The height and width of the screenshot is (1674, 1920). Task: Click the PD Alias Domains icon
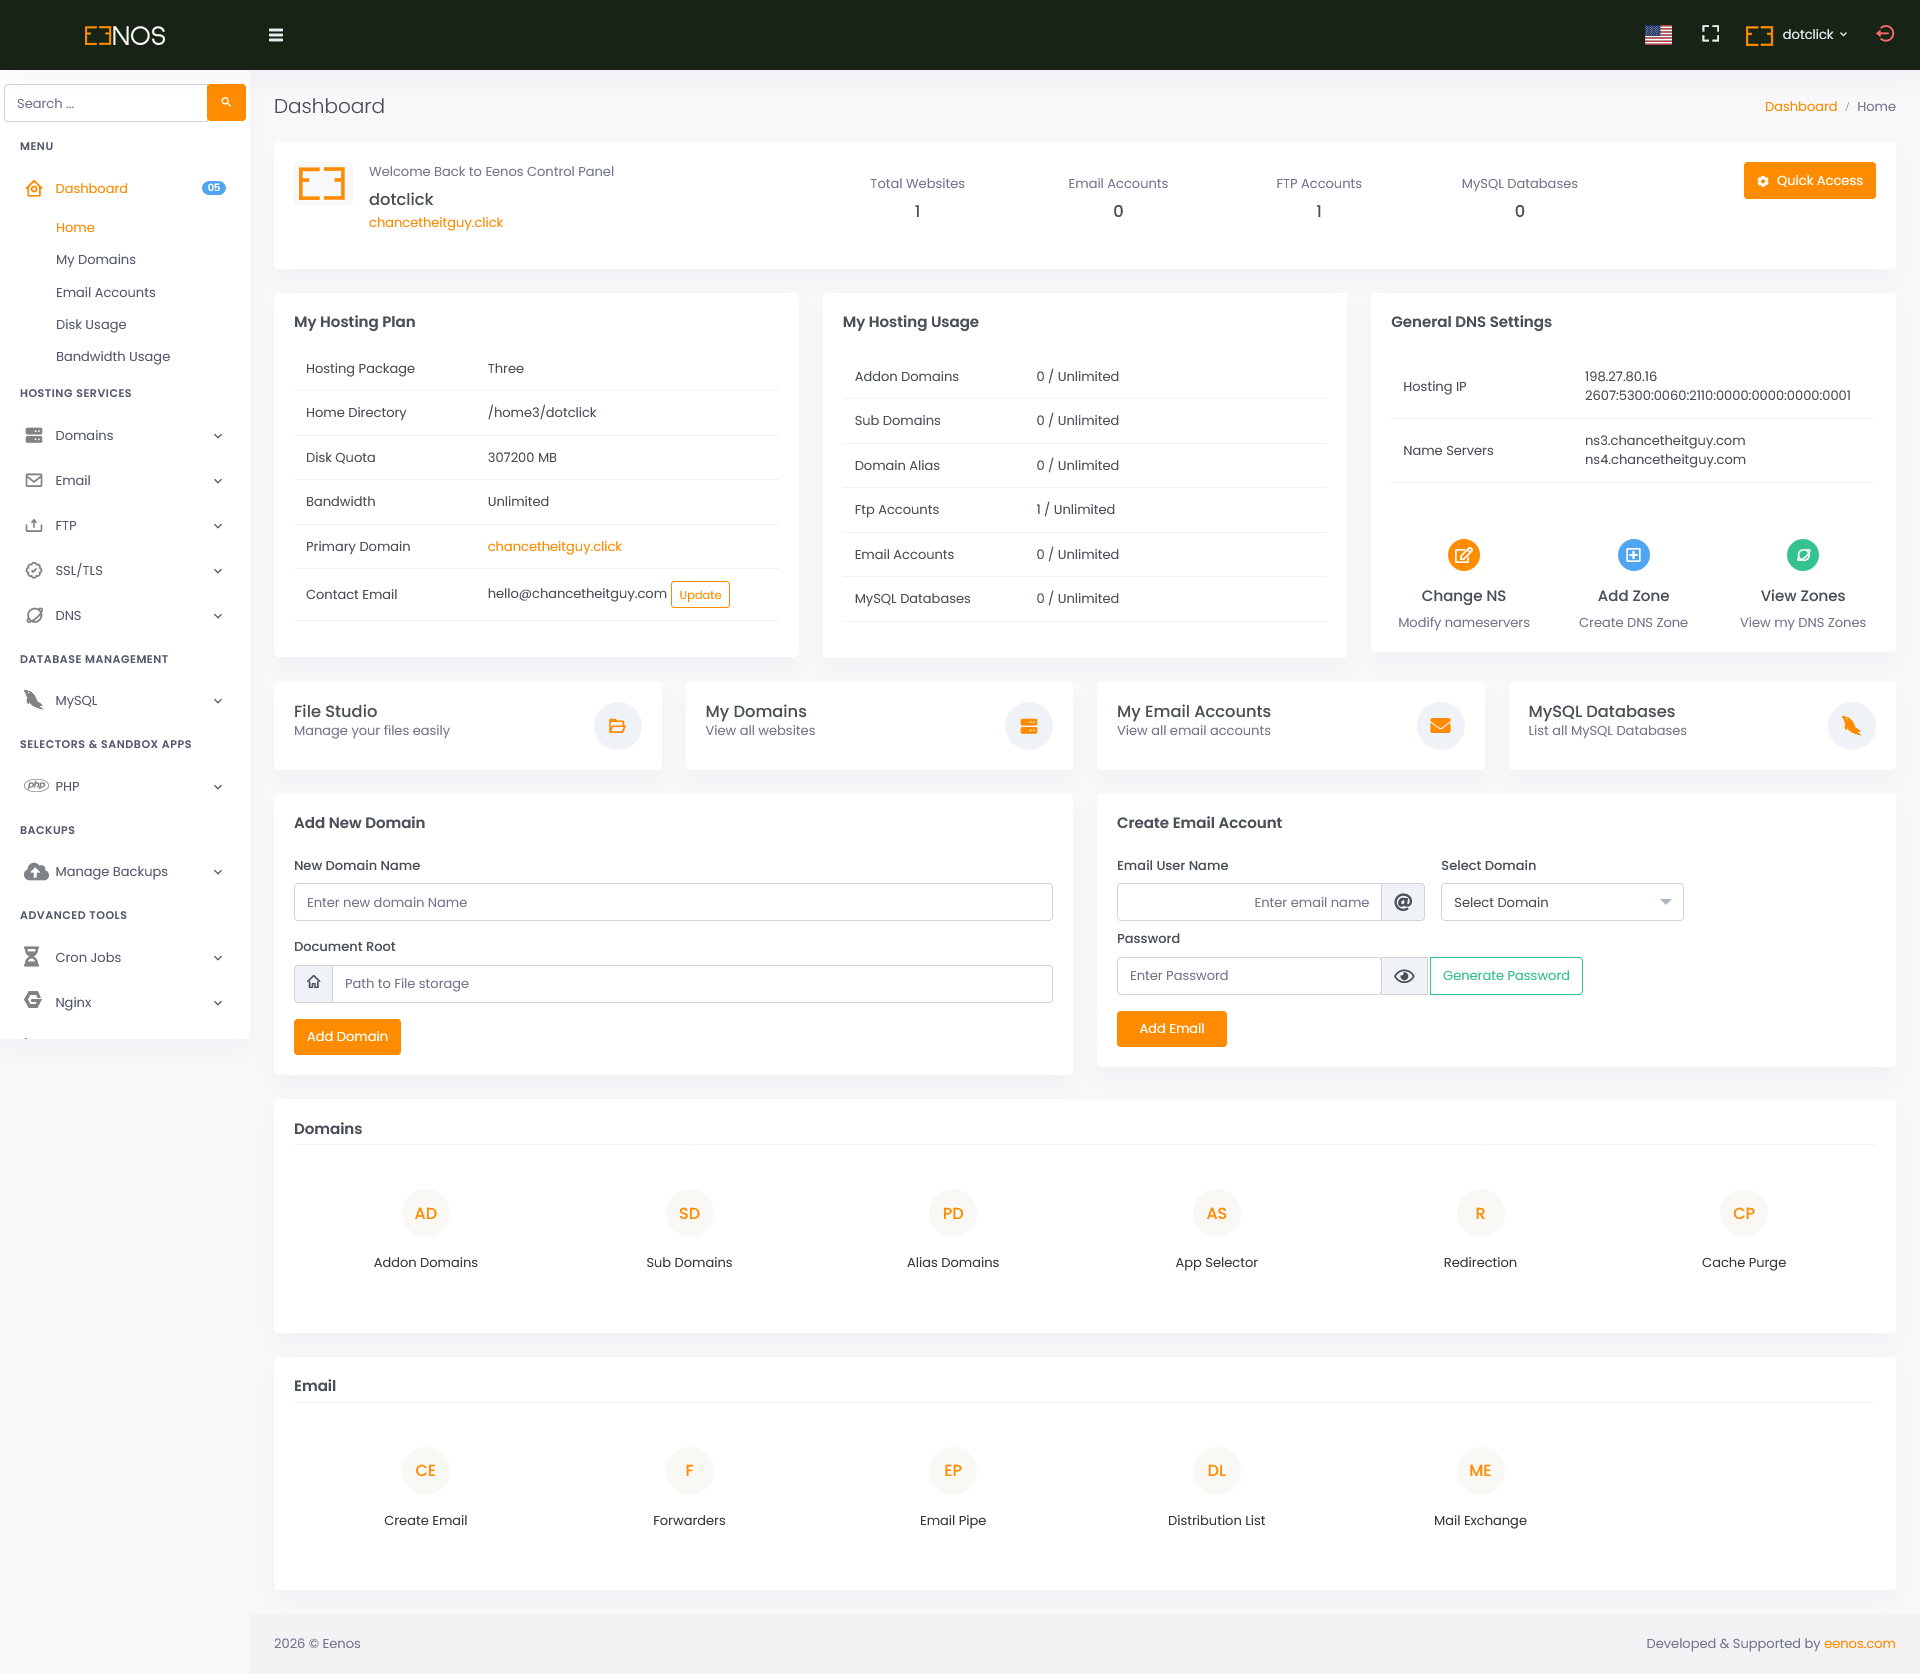pos(953,1214)
